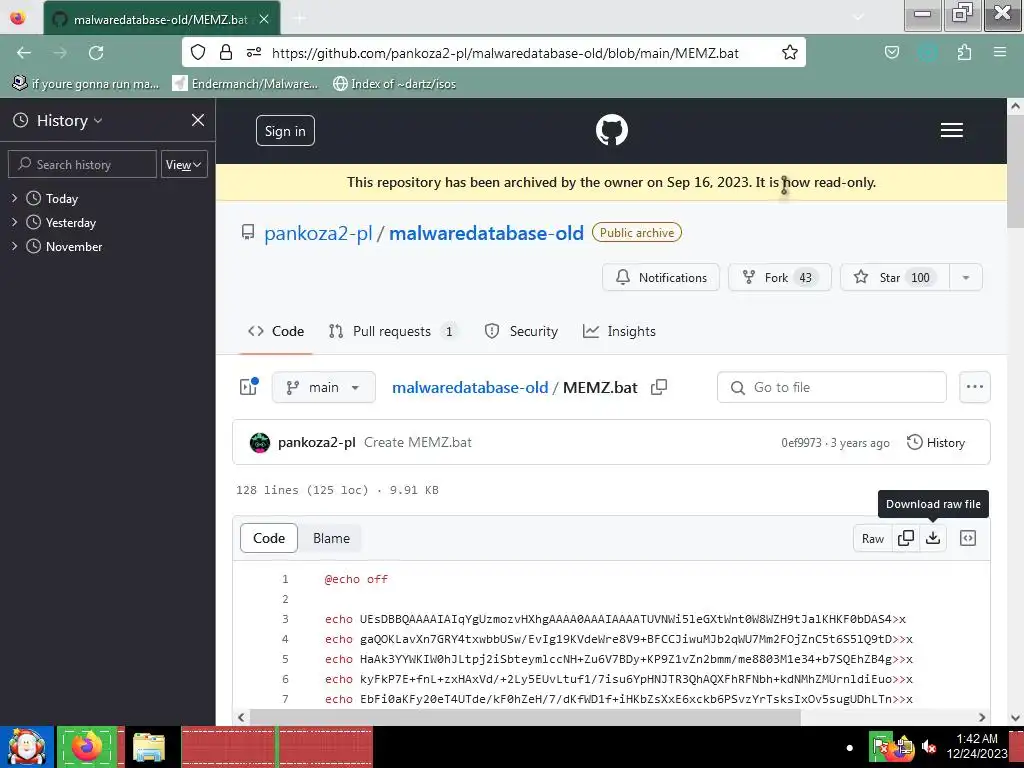Open GitHub header hamburger menu
Viewport: 1024px width, 768px height.
pos(952,130)
